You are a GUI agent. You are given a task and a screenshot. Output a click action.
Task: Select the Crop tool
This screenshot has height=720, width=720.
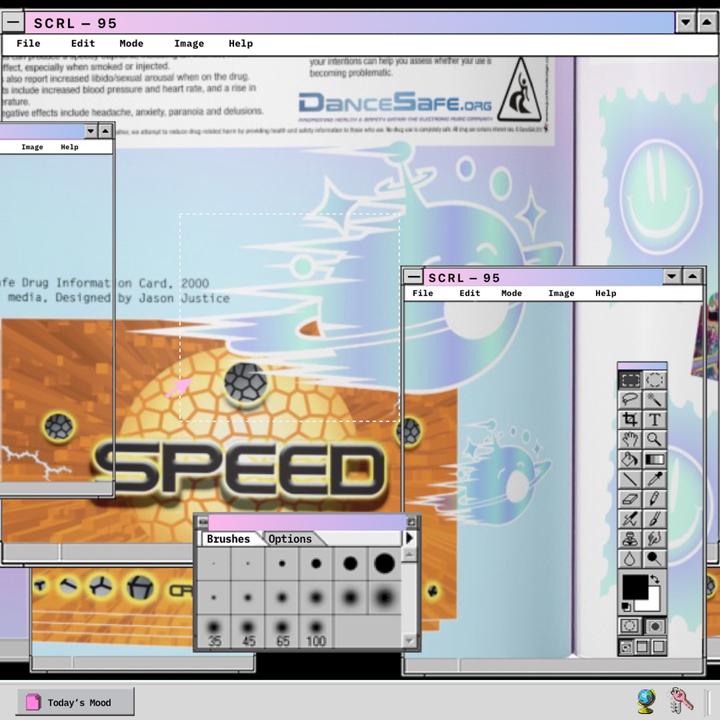coord(630,420)
